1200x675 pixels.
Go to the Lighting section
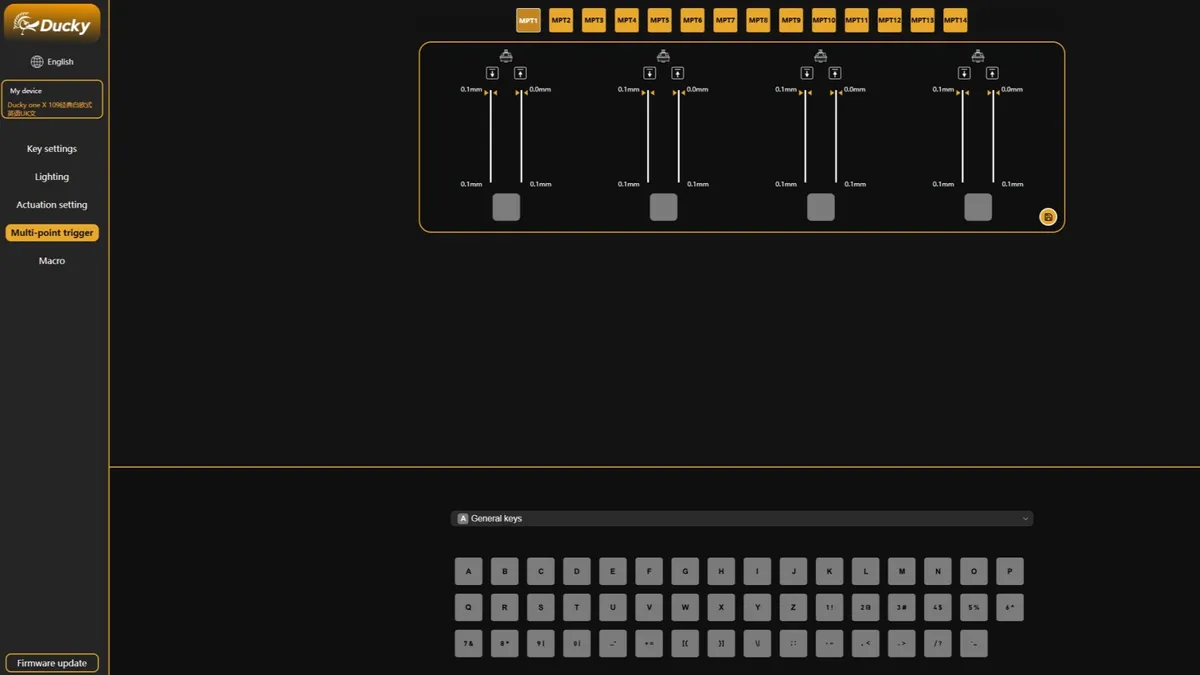click(x=52, y=177)
